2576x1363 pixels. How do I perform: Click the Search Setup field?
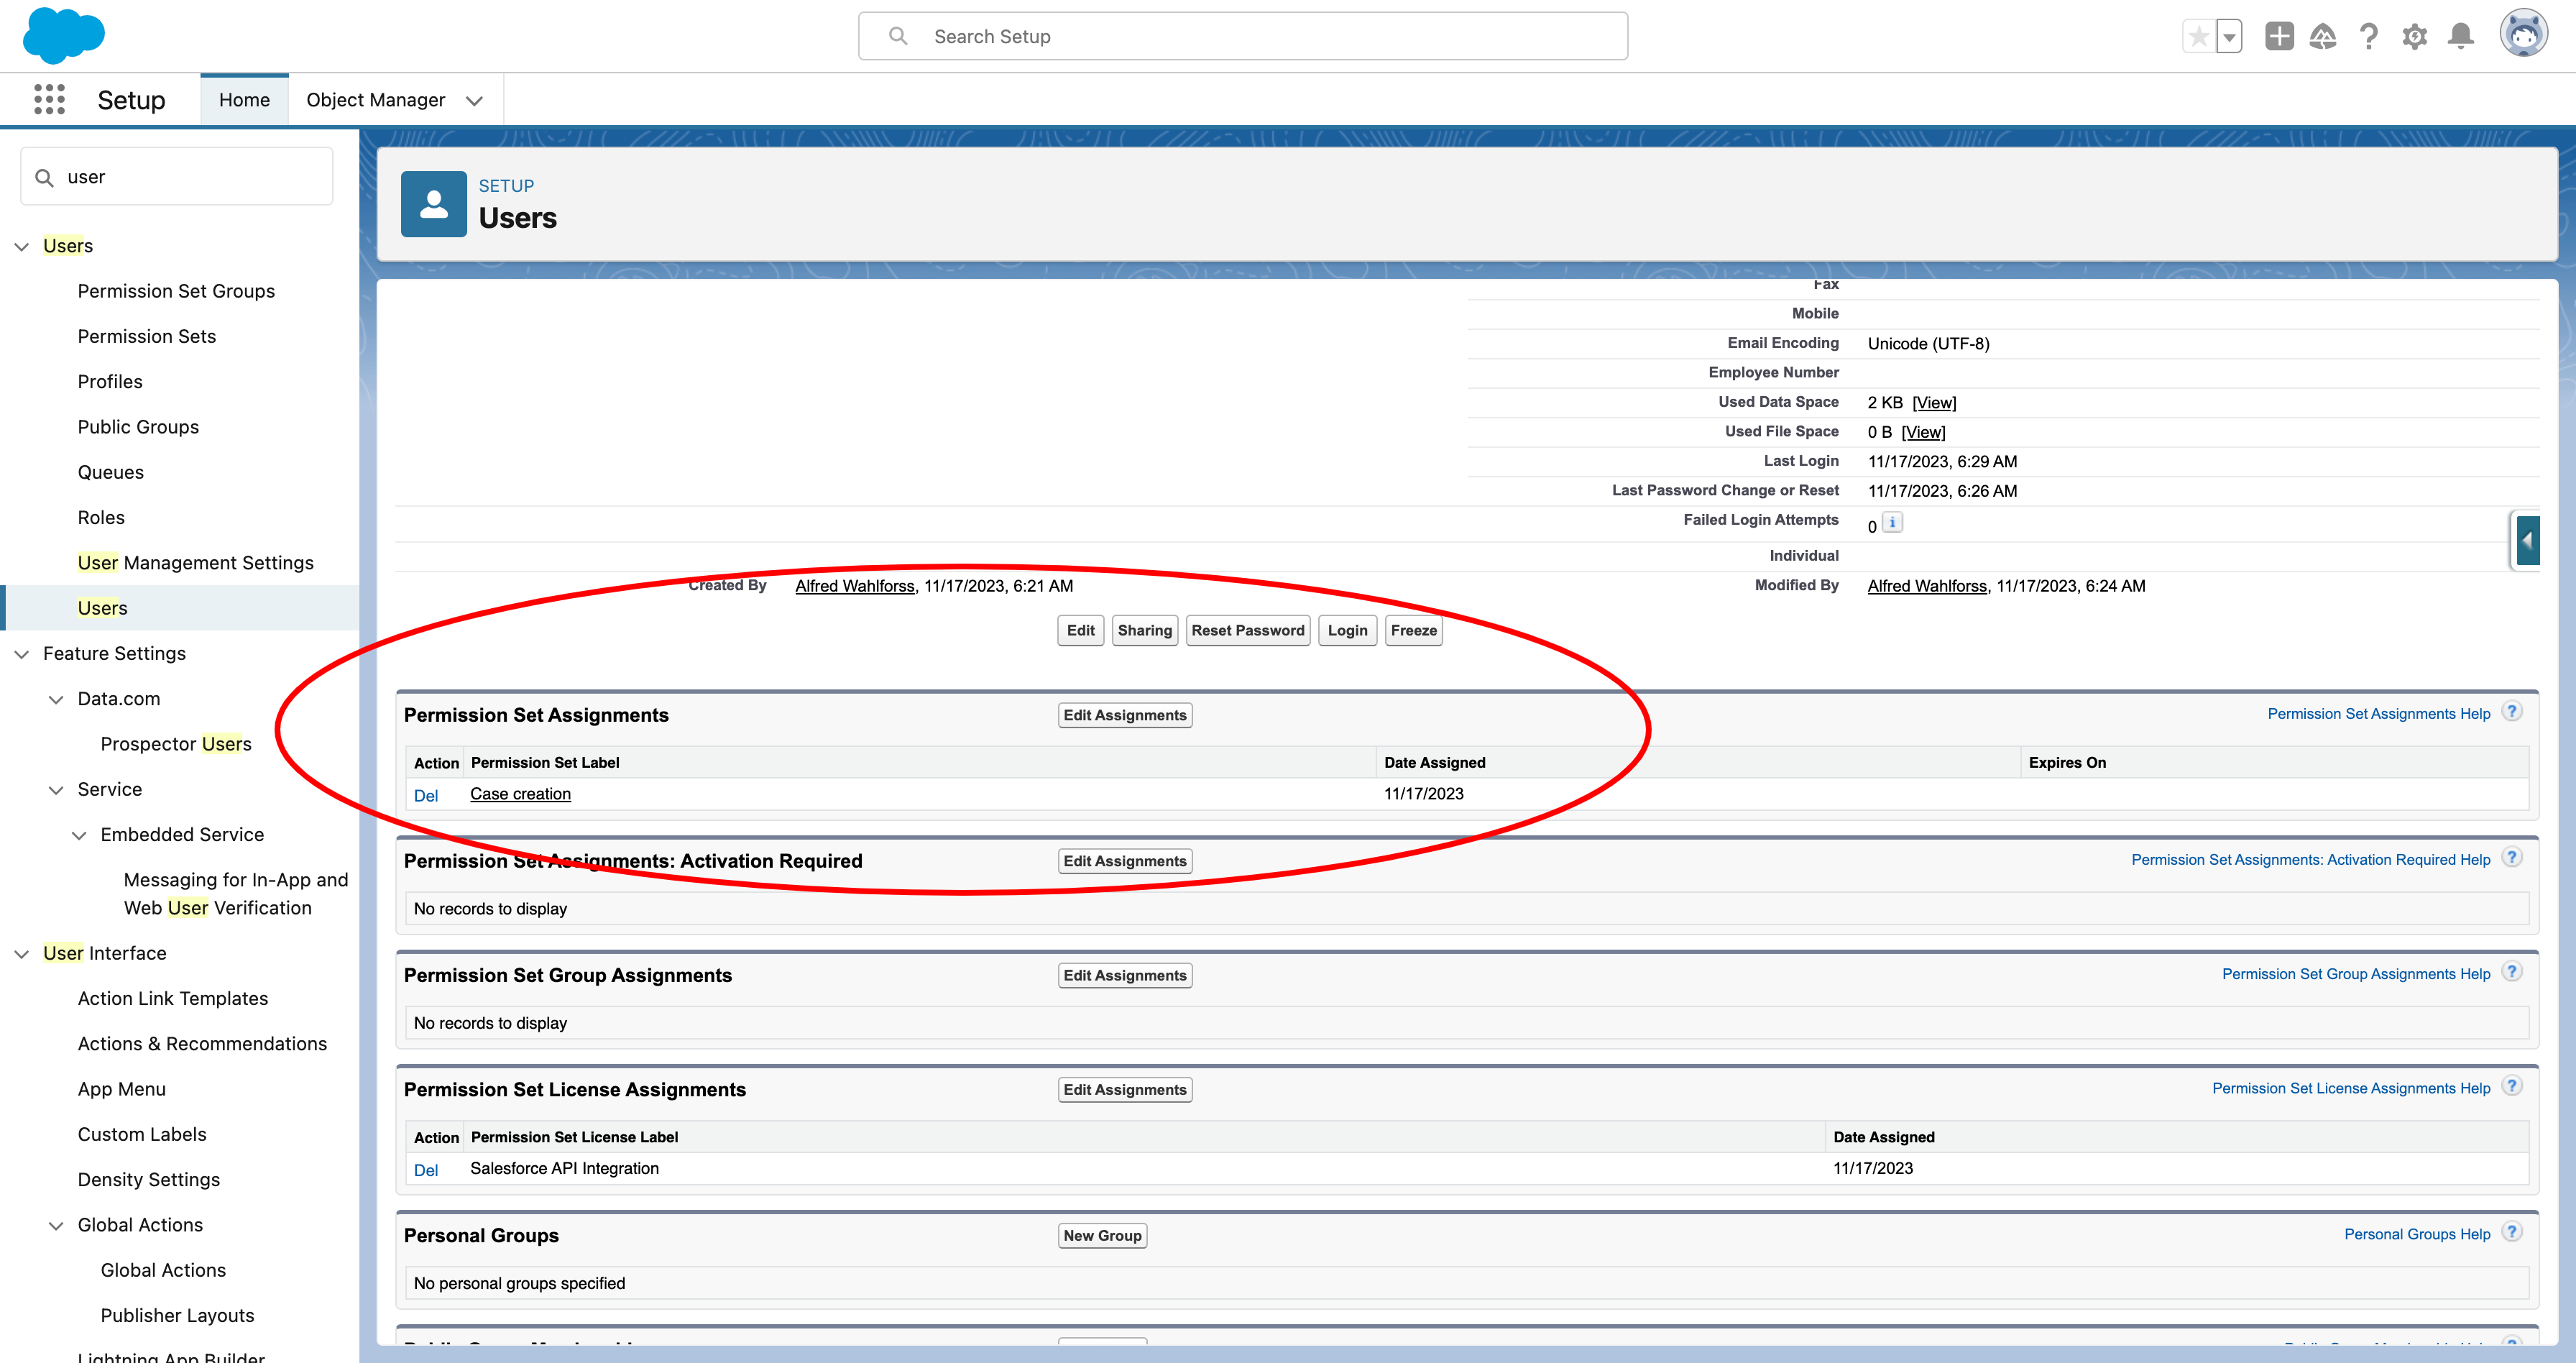pos(1243,36)
